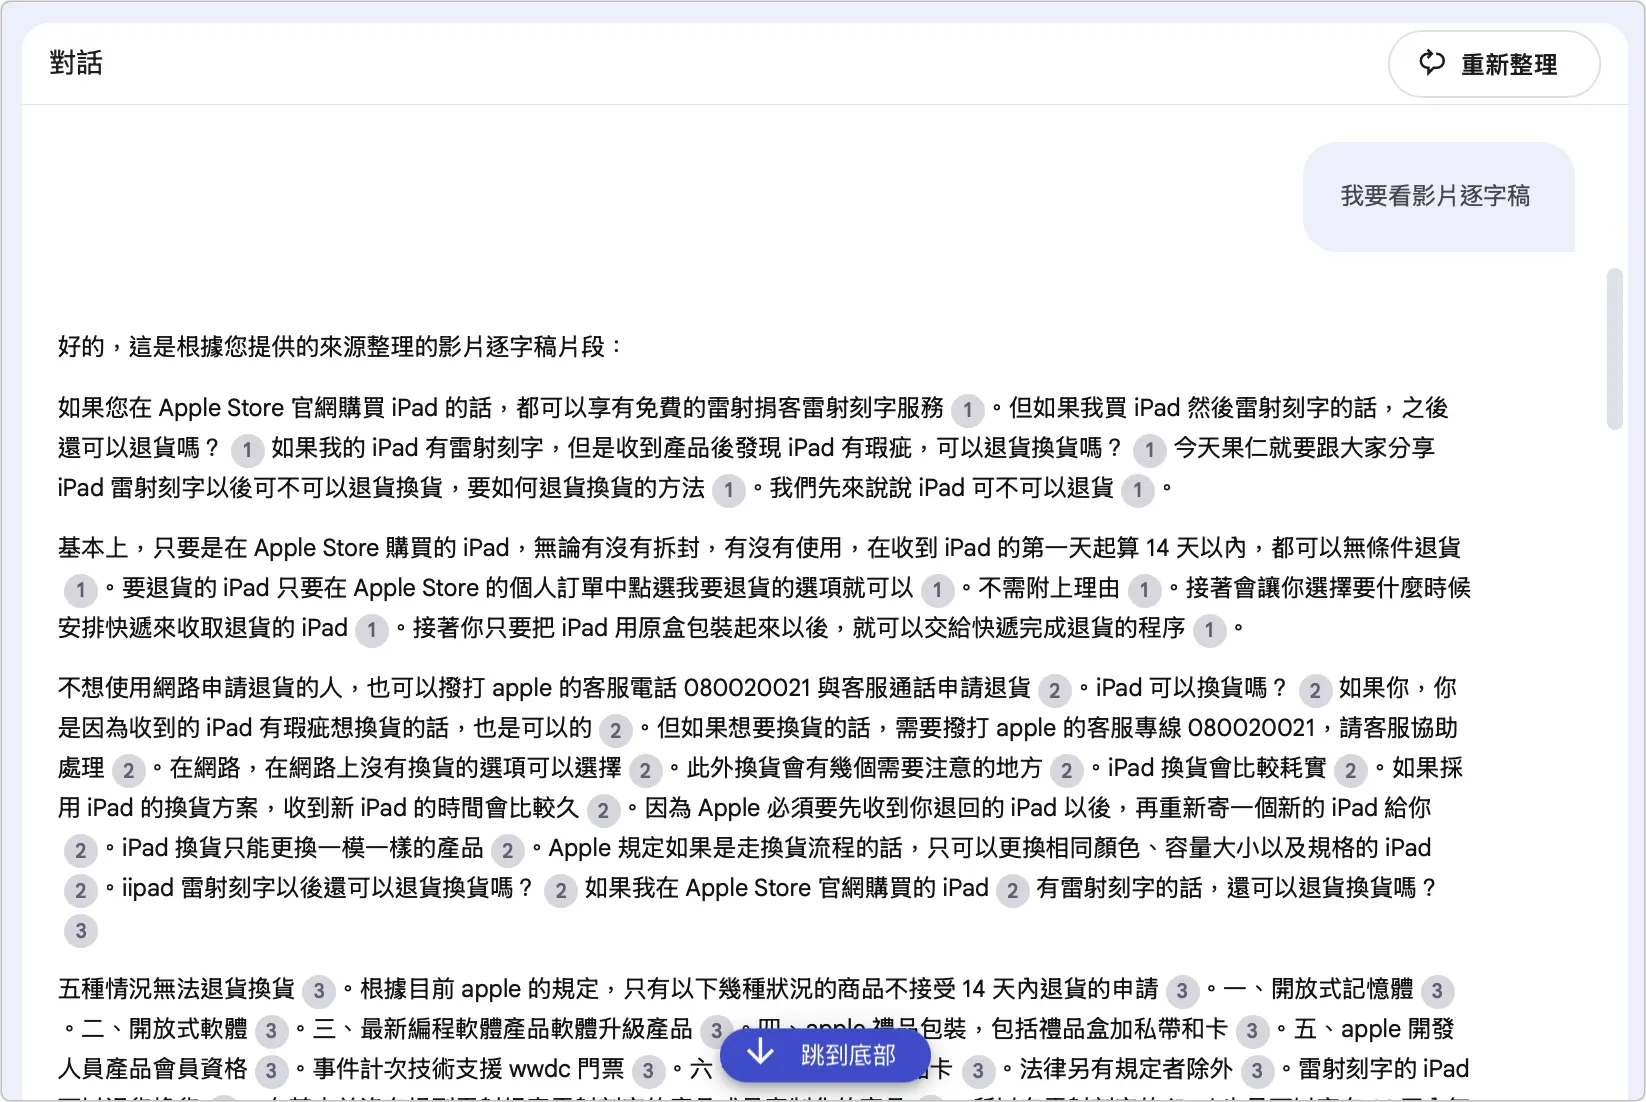Open citation 3 after wwdc 門票
1646x1102 pixels.
648,1070
